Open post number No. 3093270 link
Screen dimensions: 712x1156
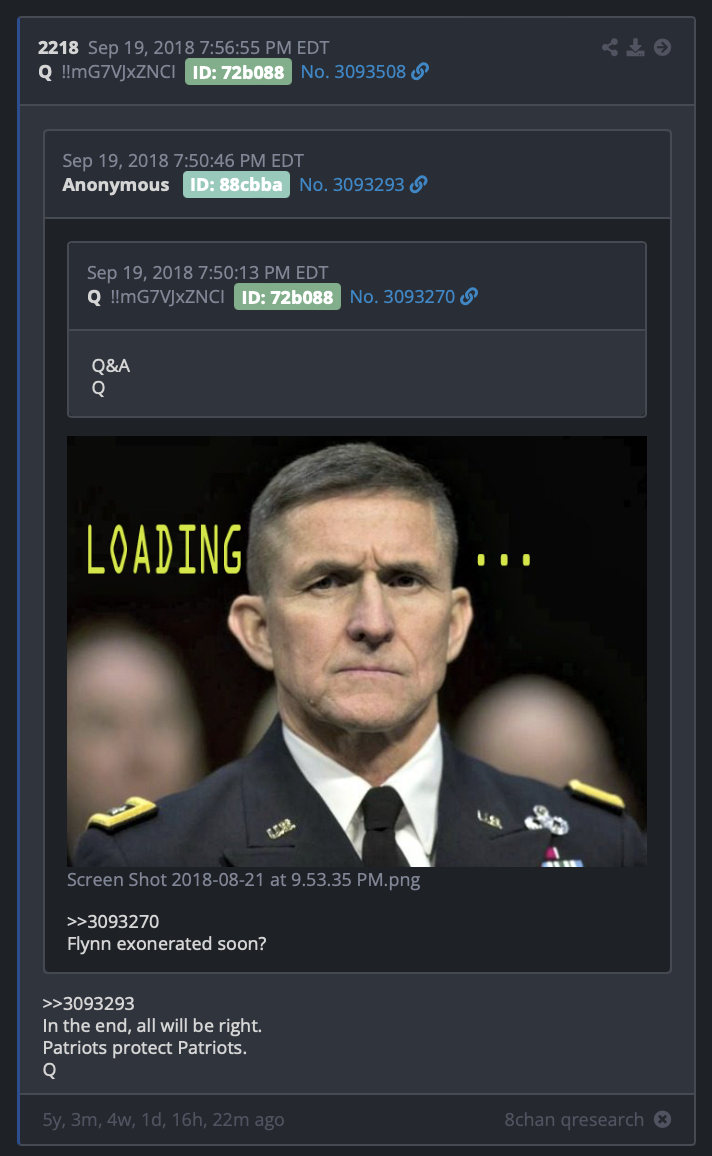402,296
